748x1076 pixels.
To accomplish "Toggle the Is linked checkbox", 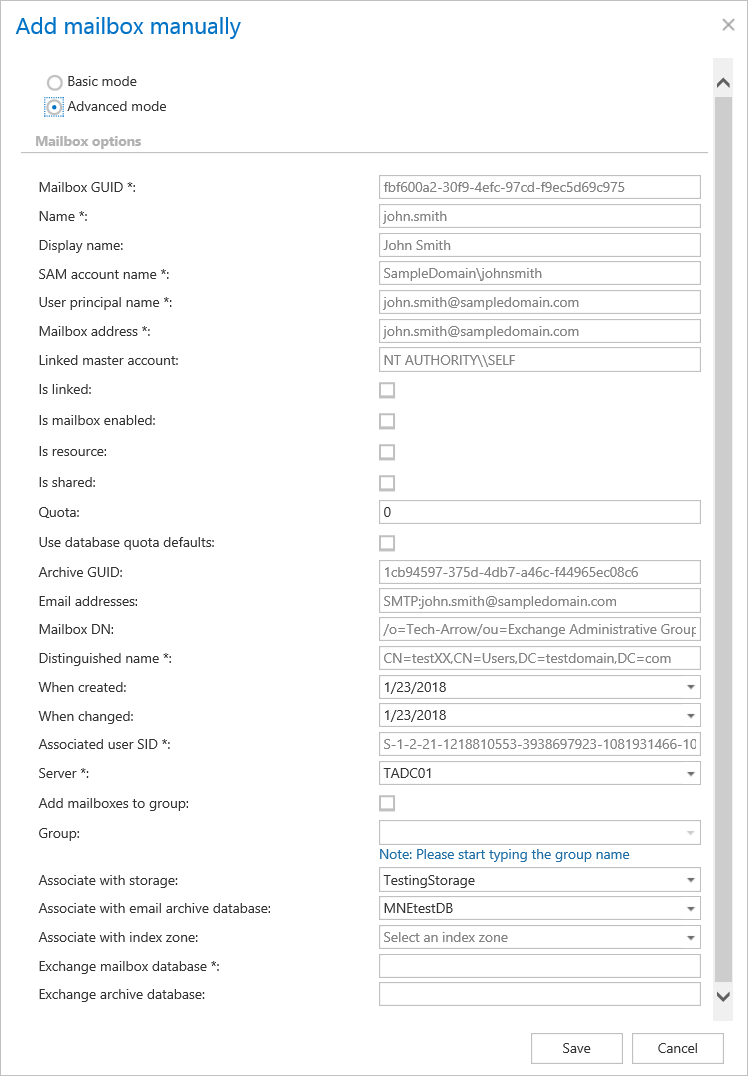I will tap(387, 390).
